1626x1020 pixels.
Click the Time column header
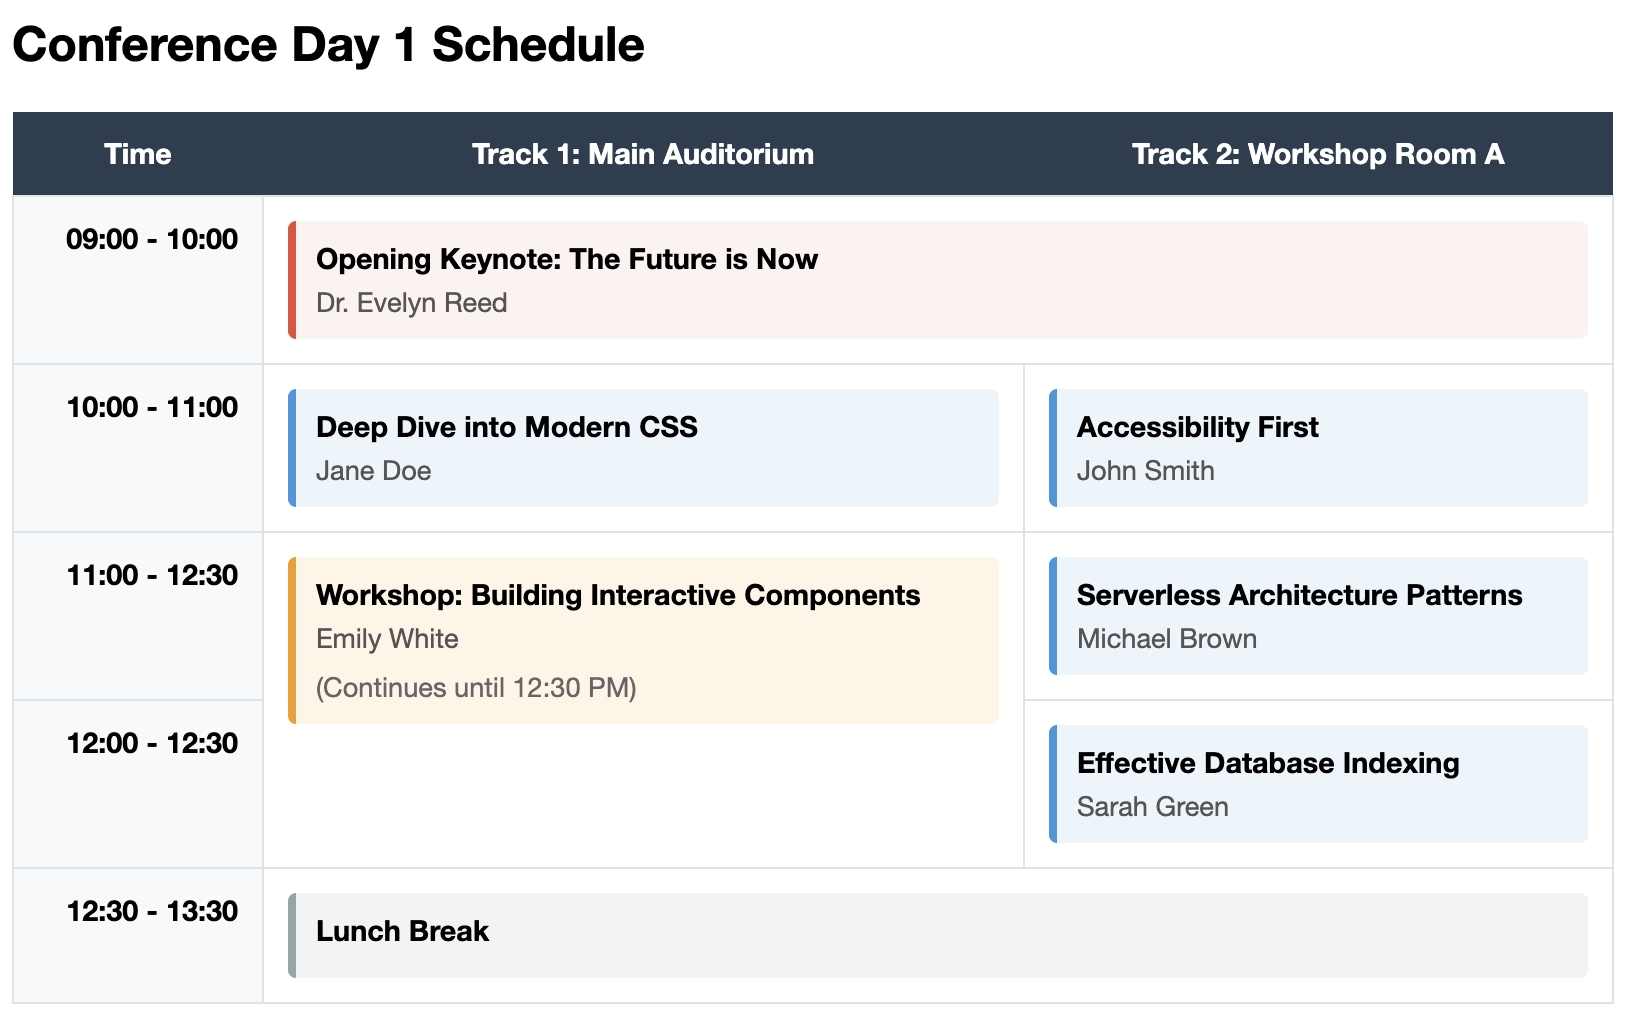pos(138,154)
